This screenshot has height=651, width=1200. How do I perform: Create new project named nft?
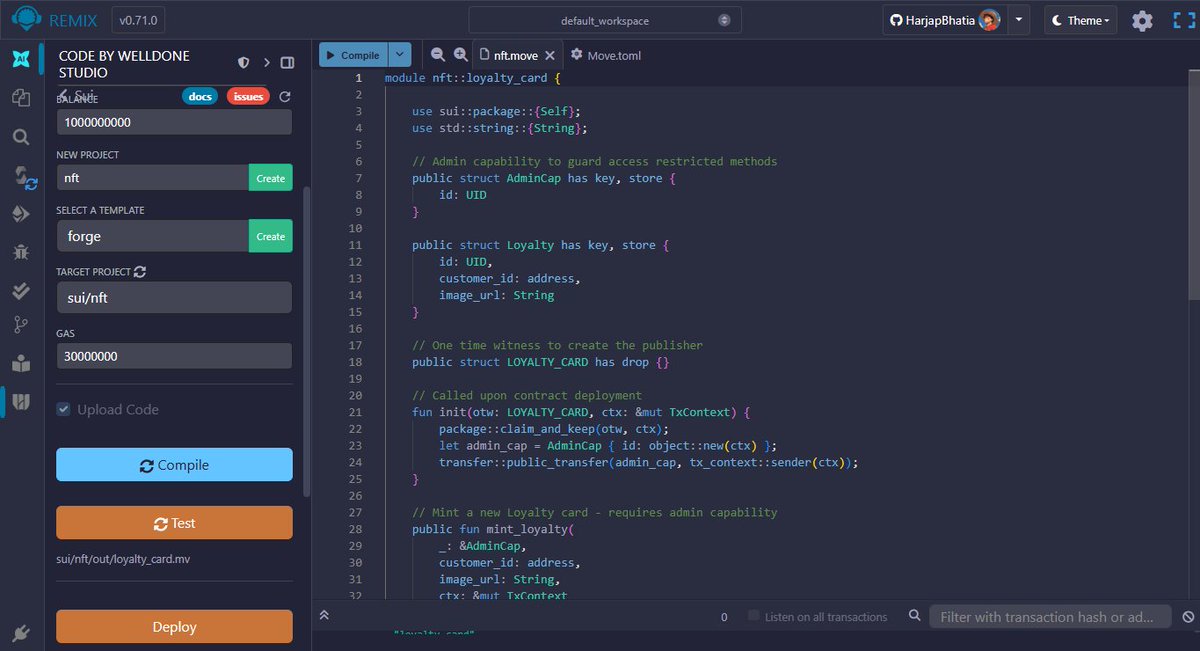click(270, 177)
